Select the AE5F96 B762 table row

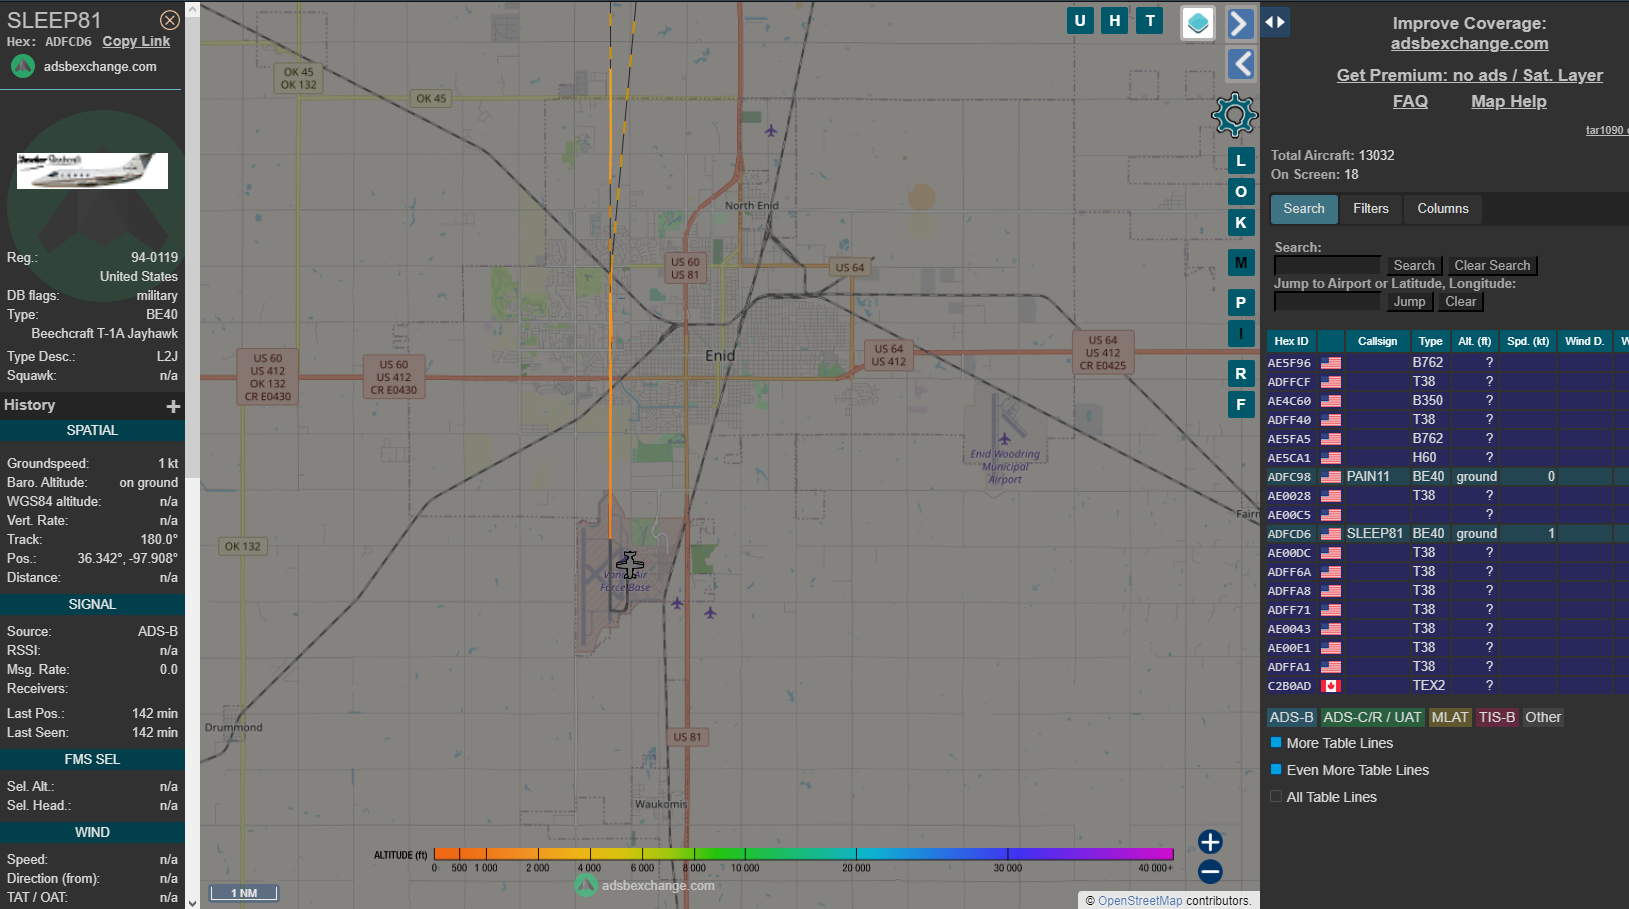1447,363
